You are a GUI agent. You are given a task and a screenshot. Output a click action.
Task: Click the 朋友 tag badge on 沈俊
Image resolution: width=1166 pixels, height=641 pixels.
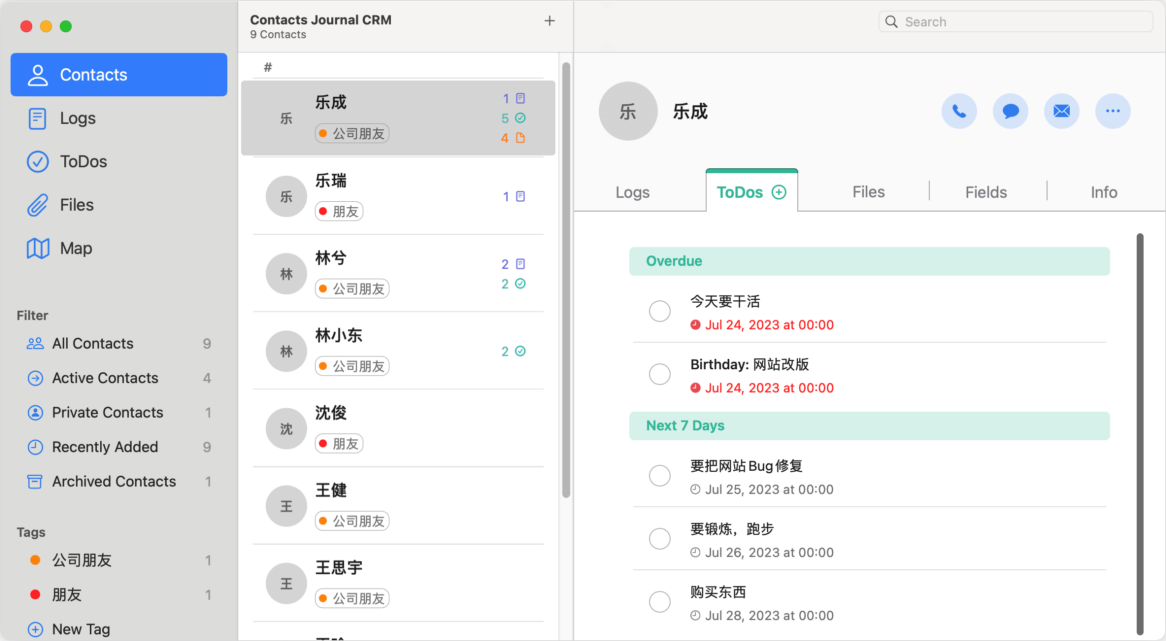[339, 444]
